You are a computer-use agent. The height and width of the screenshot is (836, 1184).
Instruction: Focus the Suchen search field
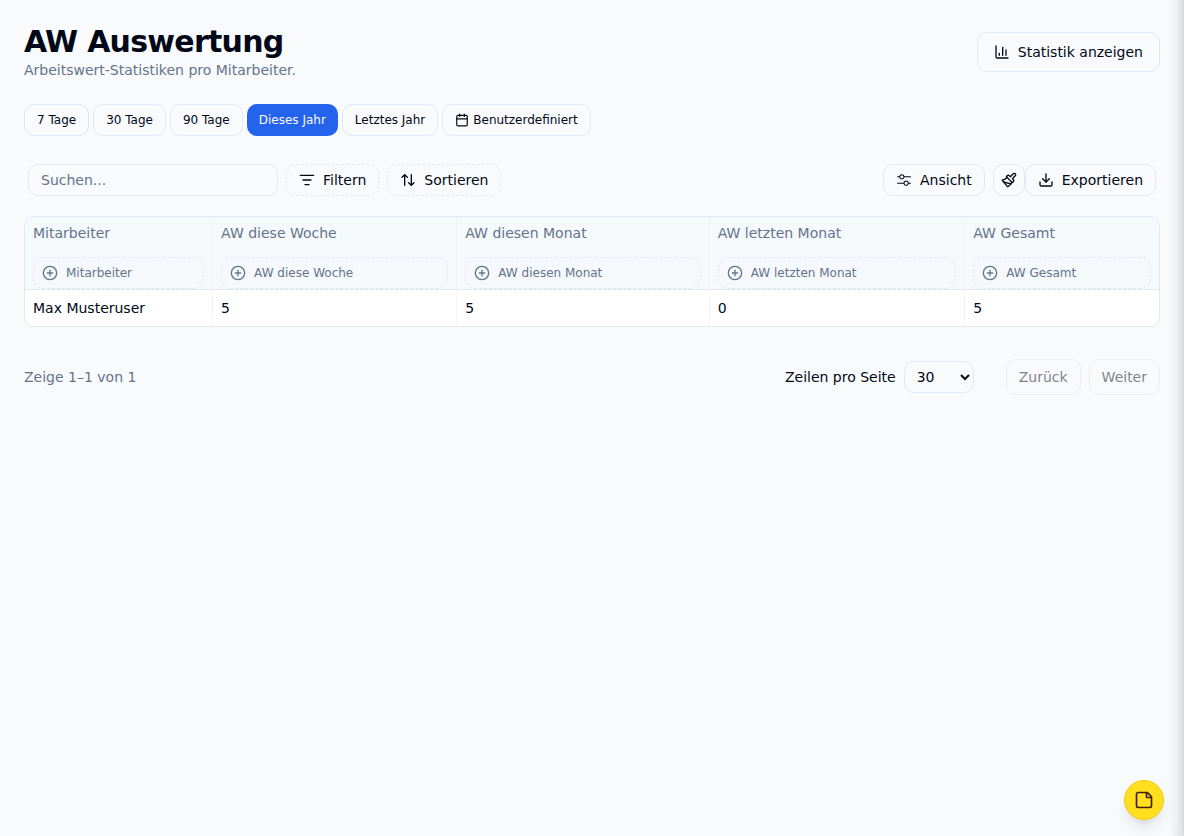[x=153, y=180]
